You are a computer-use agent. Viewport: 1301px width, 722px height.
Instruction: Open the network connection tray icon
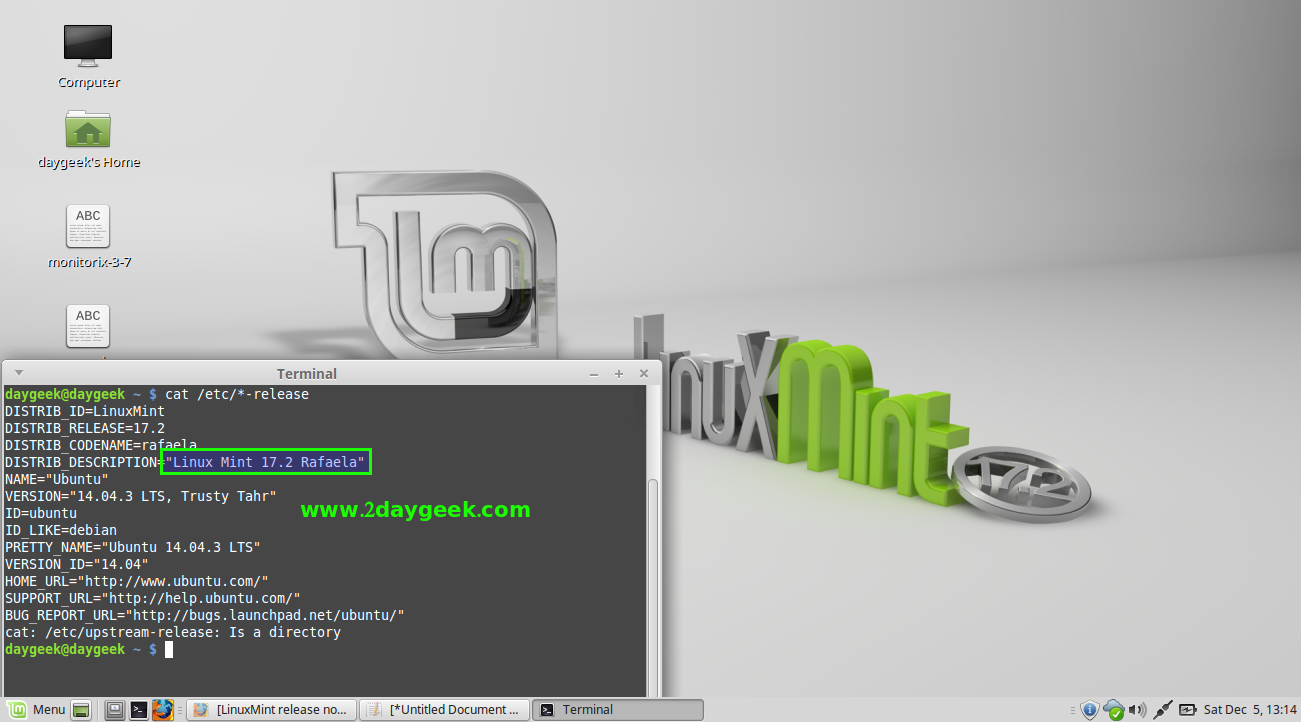1163,710
